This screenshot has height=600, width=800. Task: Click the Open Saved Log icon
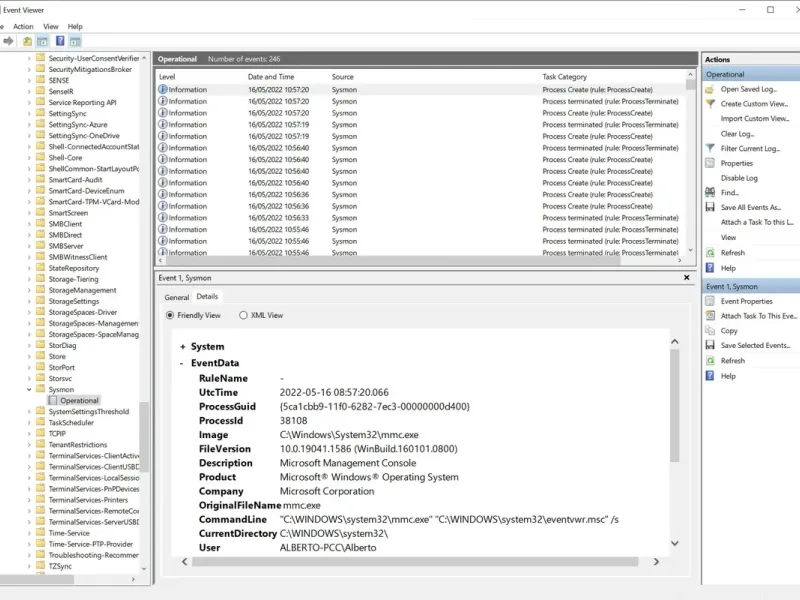710,89
